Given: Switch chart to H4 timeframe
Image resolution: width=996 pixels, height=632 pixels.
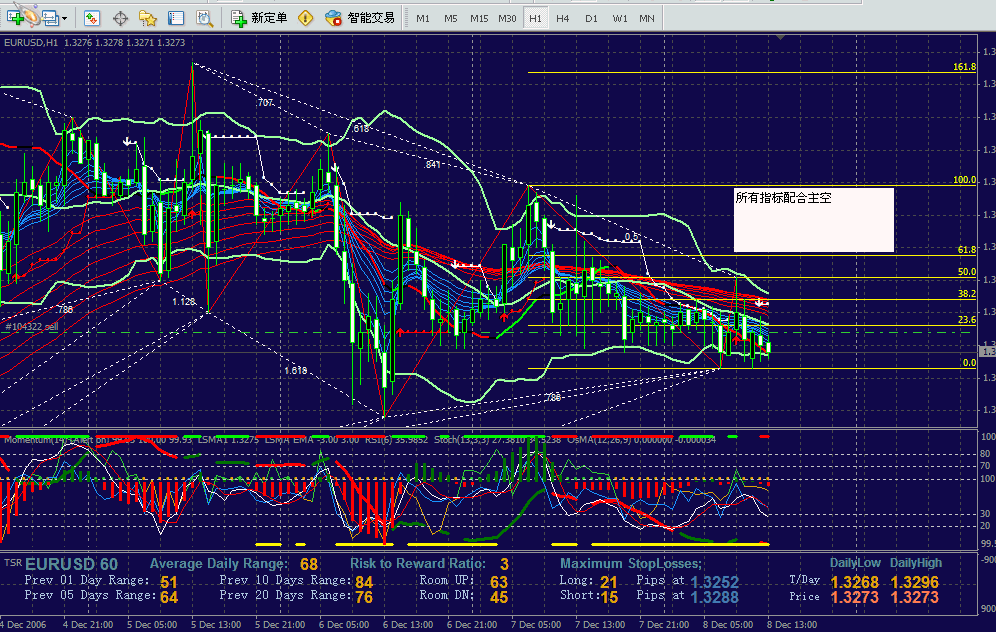Looking at the screenshot, I should (563, 18).
